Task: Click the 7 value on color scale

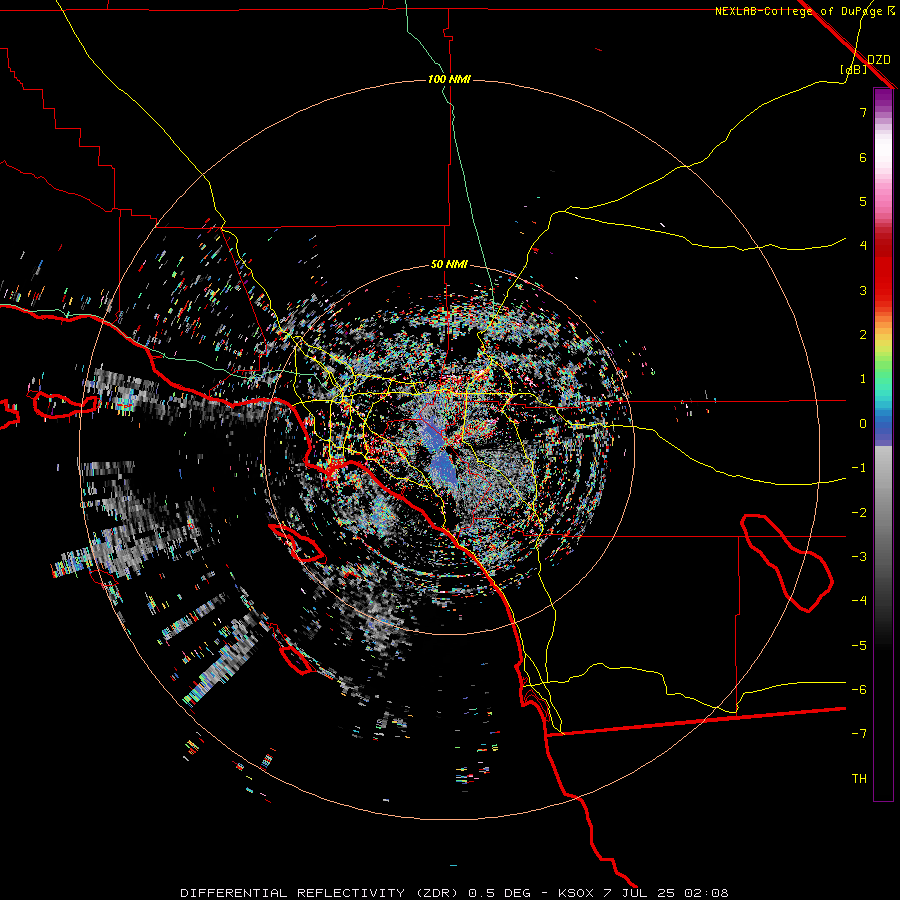Action: tap(863, 112)
